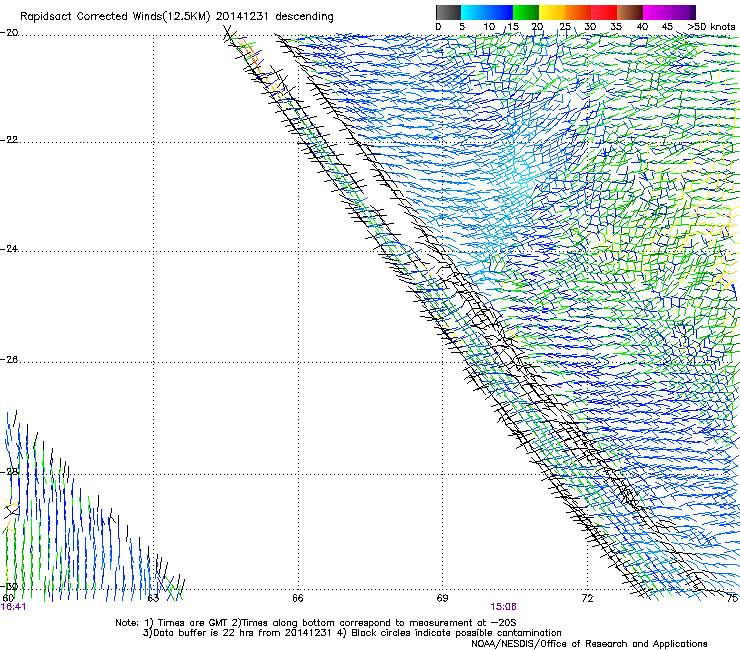Click the brown 35-40 knots legend swatch
740x650 pixels.
pos(630,12)
